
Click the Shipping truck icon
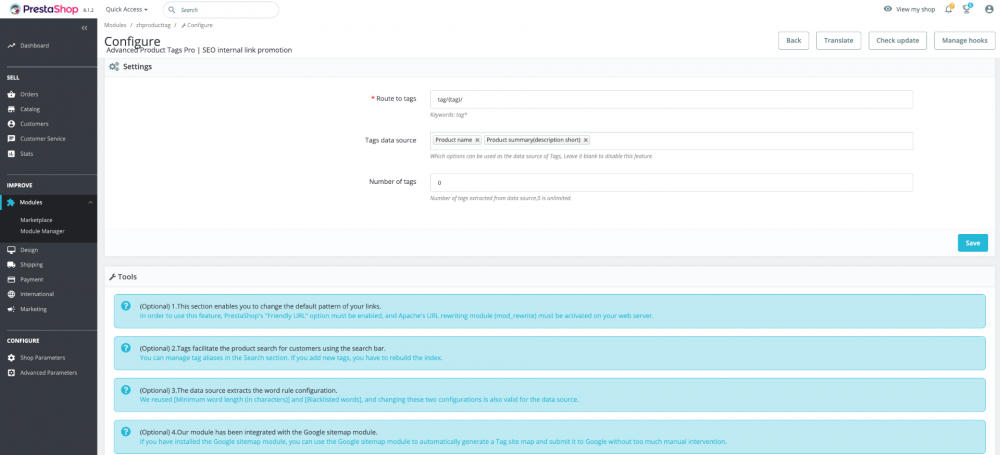[11, 265]
